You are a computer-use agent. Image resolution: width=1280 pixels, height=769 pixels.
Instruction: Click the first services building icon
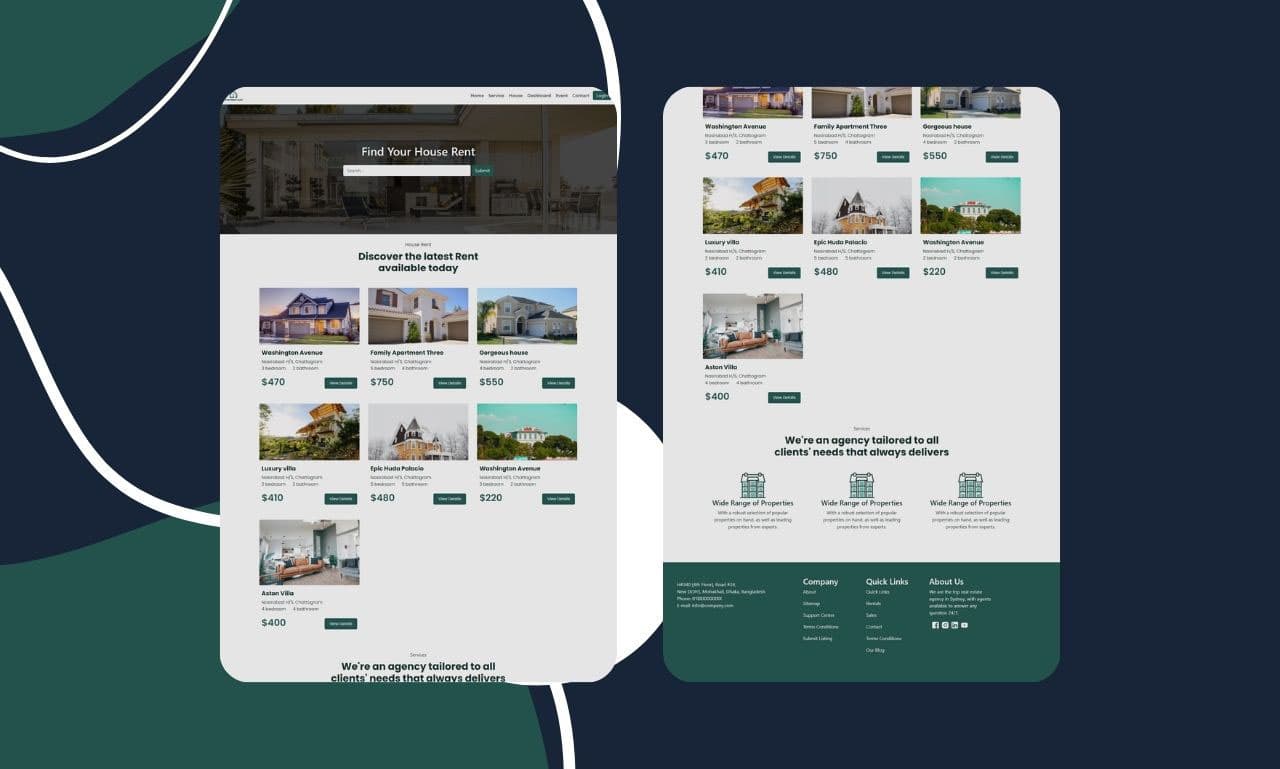click(752, 486)
